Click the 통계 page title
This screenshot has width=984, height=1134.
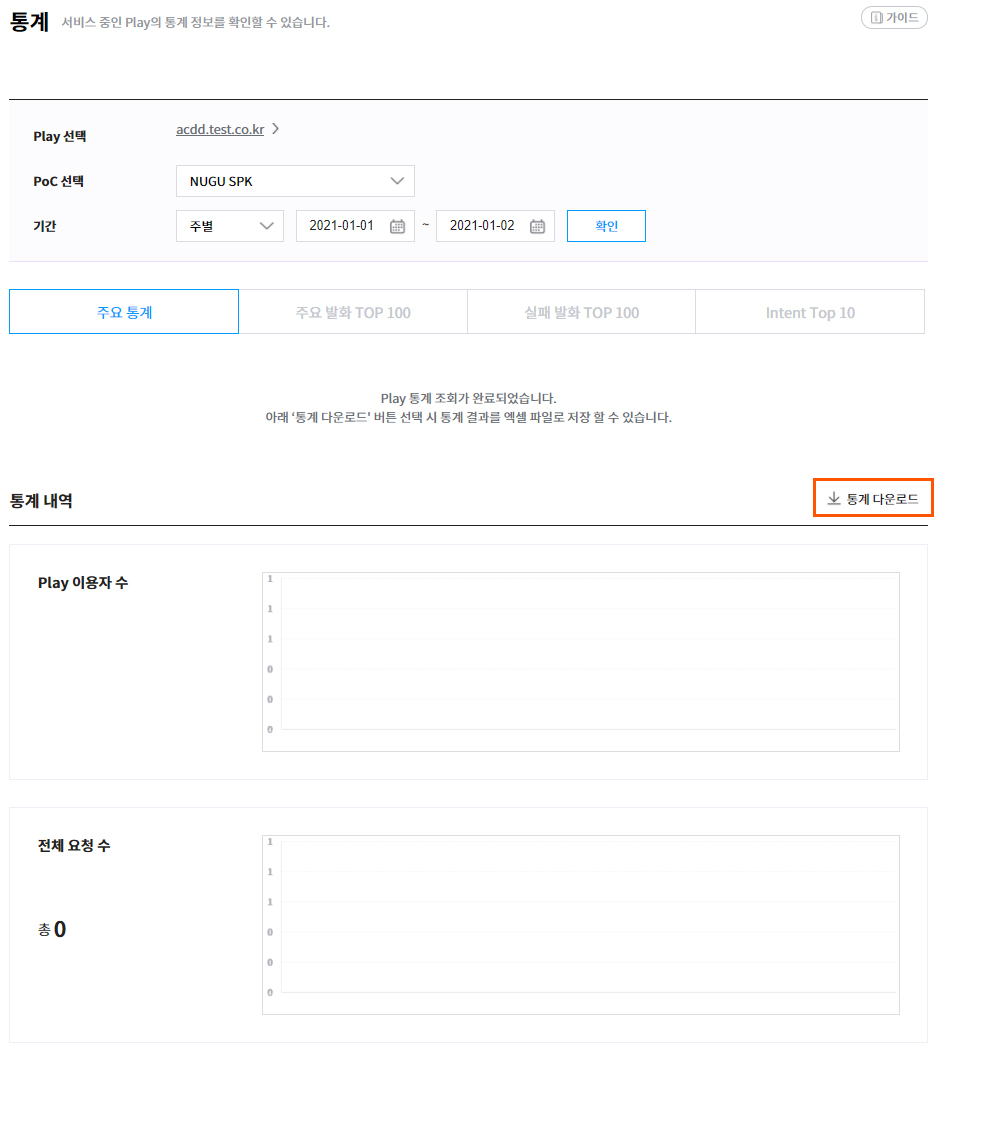30,21
